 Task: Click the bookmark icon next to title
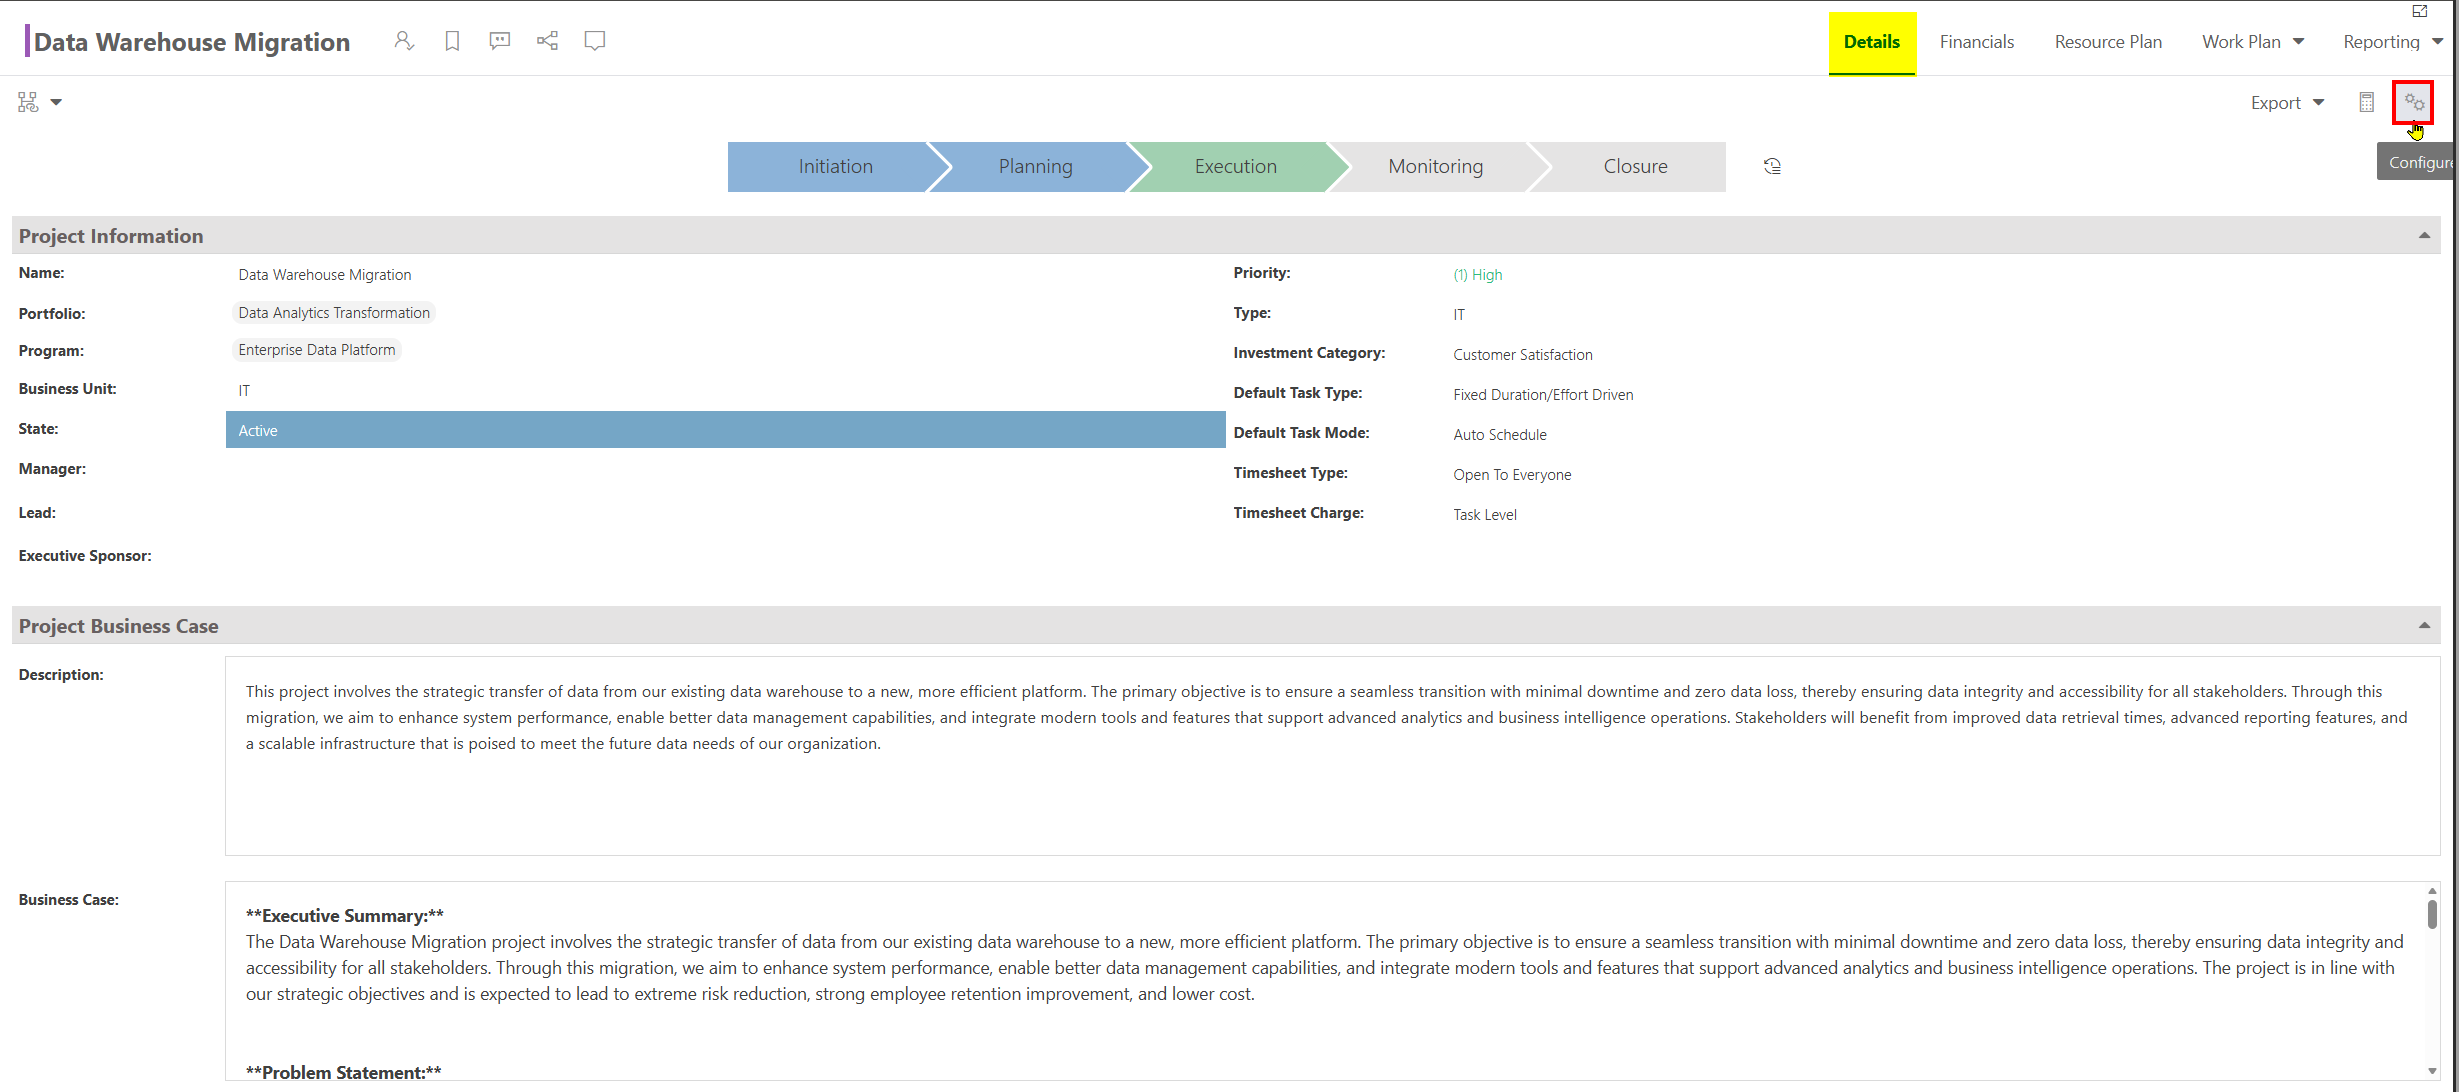pos(452,41)
